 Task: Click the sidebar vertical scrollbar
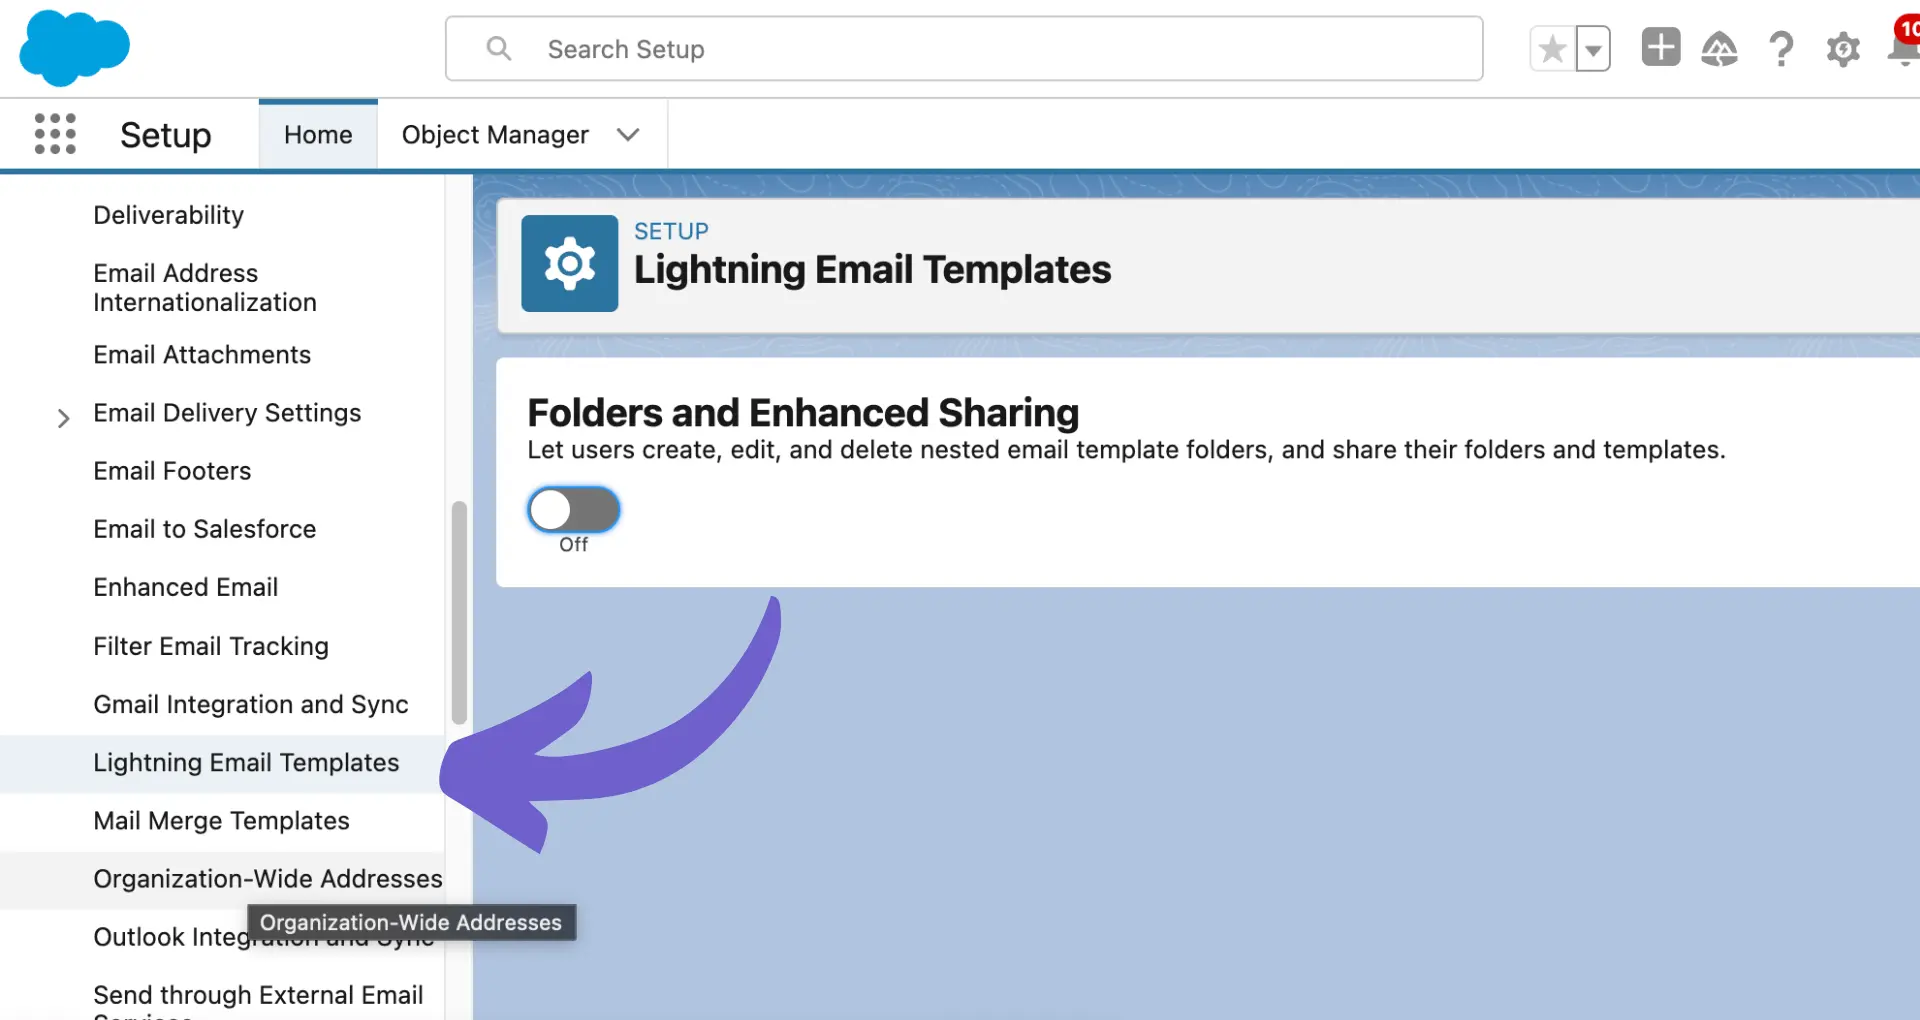click(x=459, y=612)
